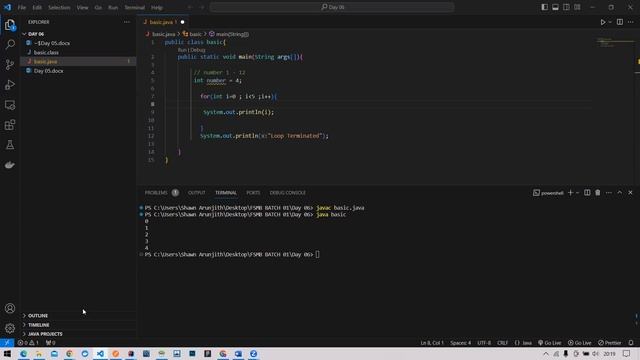Switch to the DEBUG CONSOLE tab

[288, 193]
